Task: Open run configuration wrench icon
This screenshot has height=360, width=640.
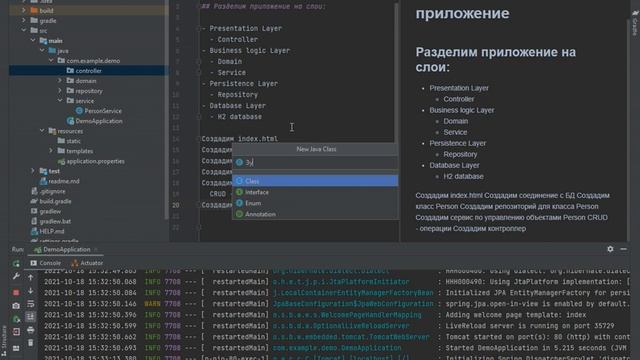Action: [16, 277]
